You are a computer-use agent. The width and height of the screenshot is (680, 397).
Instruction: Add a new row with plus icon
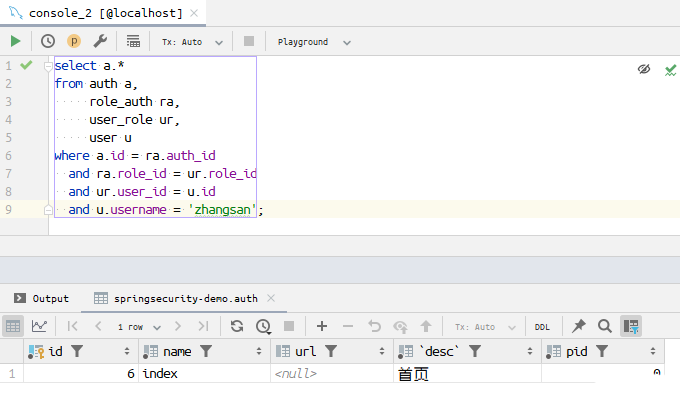coord(322,326)
